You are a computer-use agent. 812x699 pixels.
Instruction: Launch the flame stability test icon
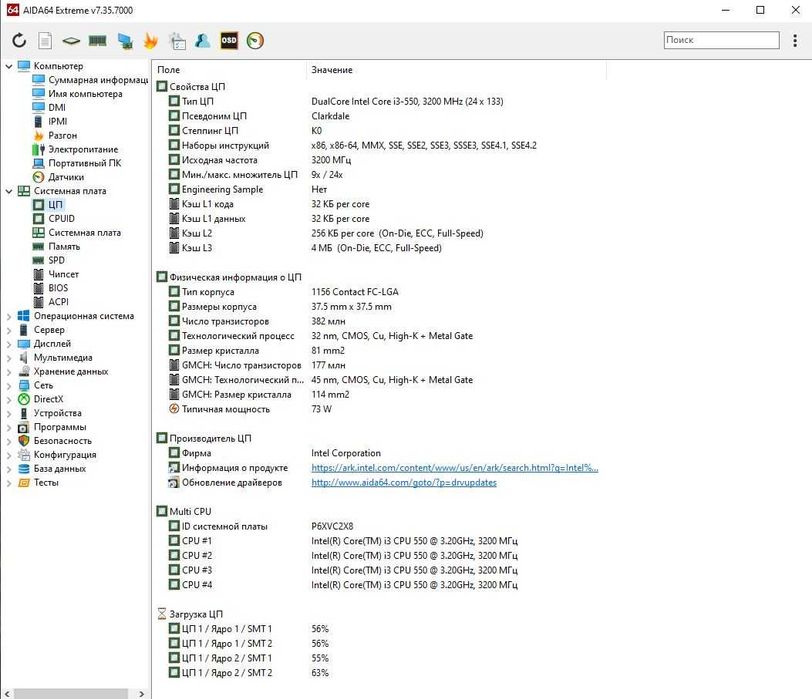[x=151, y=41]
